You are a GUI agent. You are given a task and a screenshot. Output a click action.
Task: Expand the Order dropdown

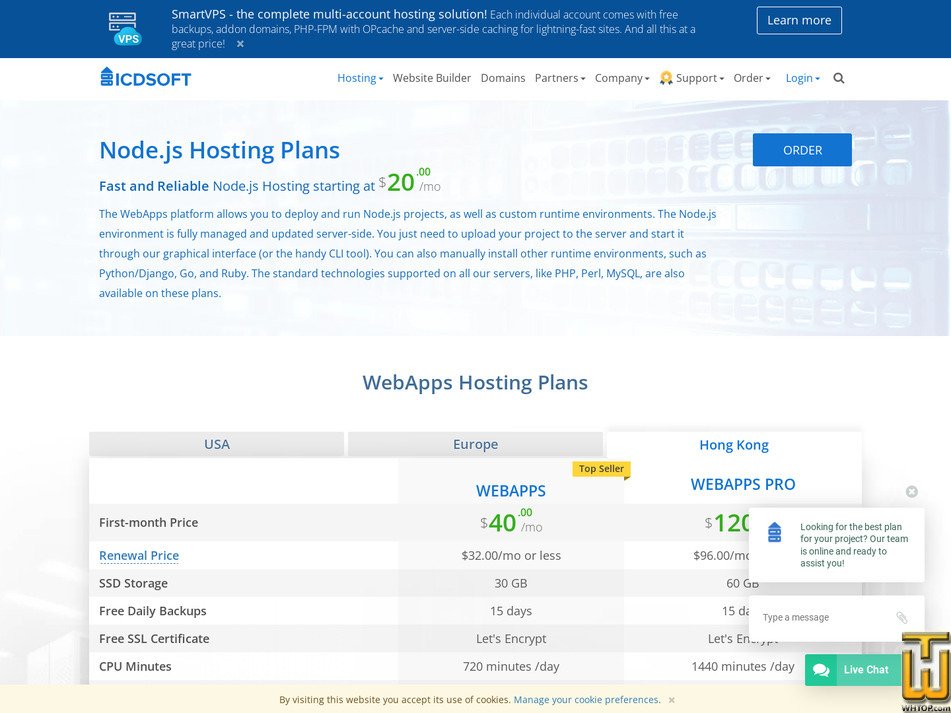pos(750,77)
